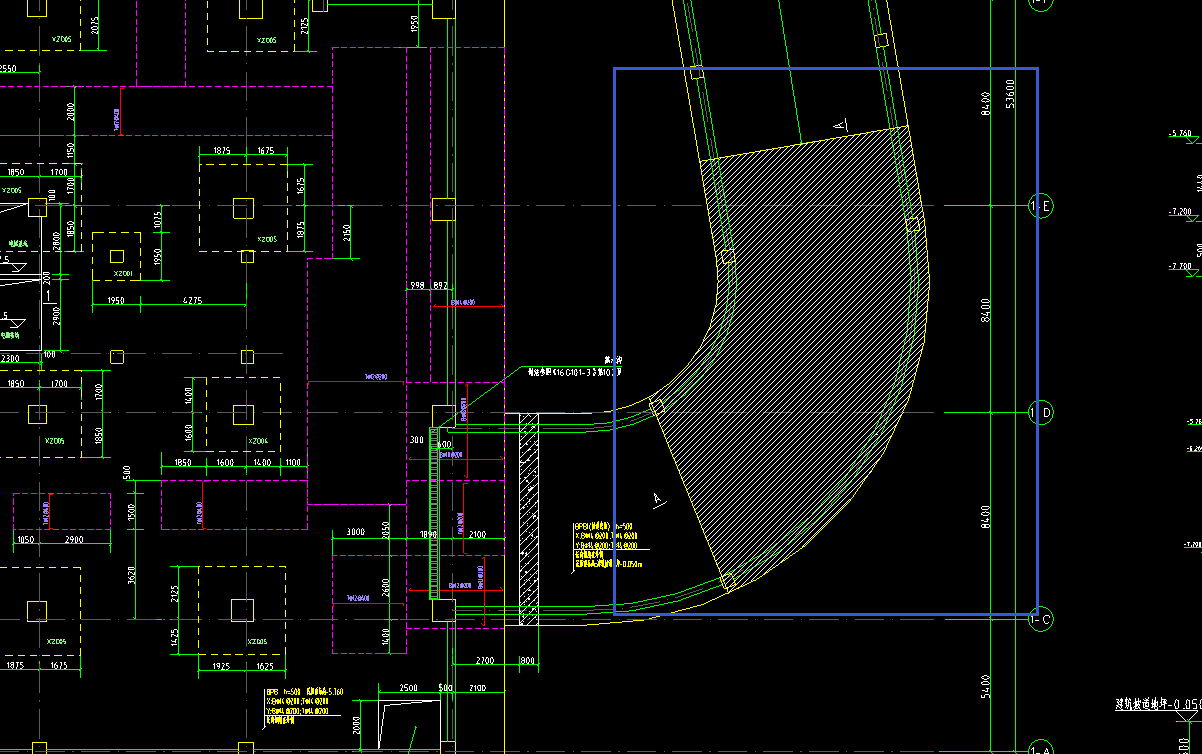Image resolution: width=1202 pixels, height=754 pixels.
Task: Select the 1050 dimension text
Action: click(x=27, y=539)
